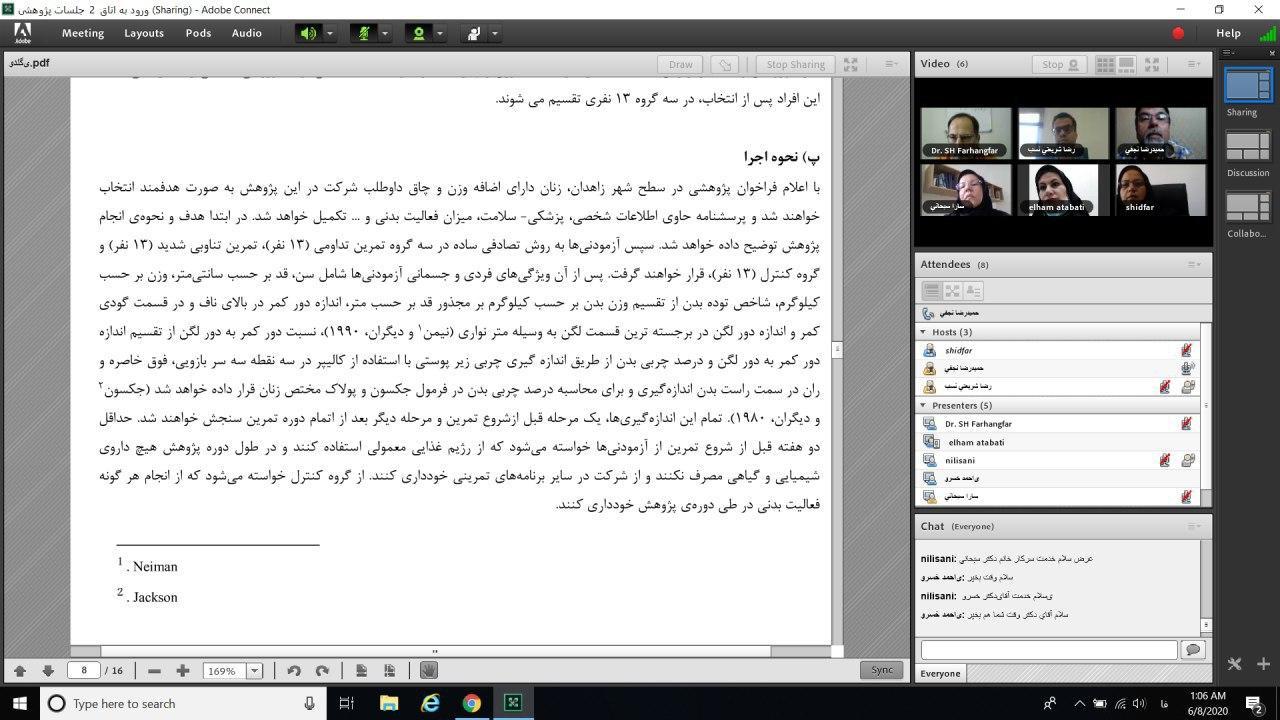Toggle the speaker audio icon
Viewport: 1280px width, 720px height.
(308, 33)
